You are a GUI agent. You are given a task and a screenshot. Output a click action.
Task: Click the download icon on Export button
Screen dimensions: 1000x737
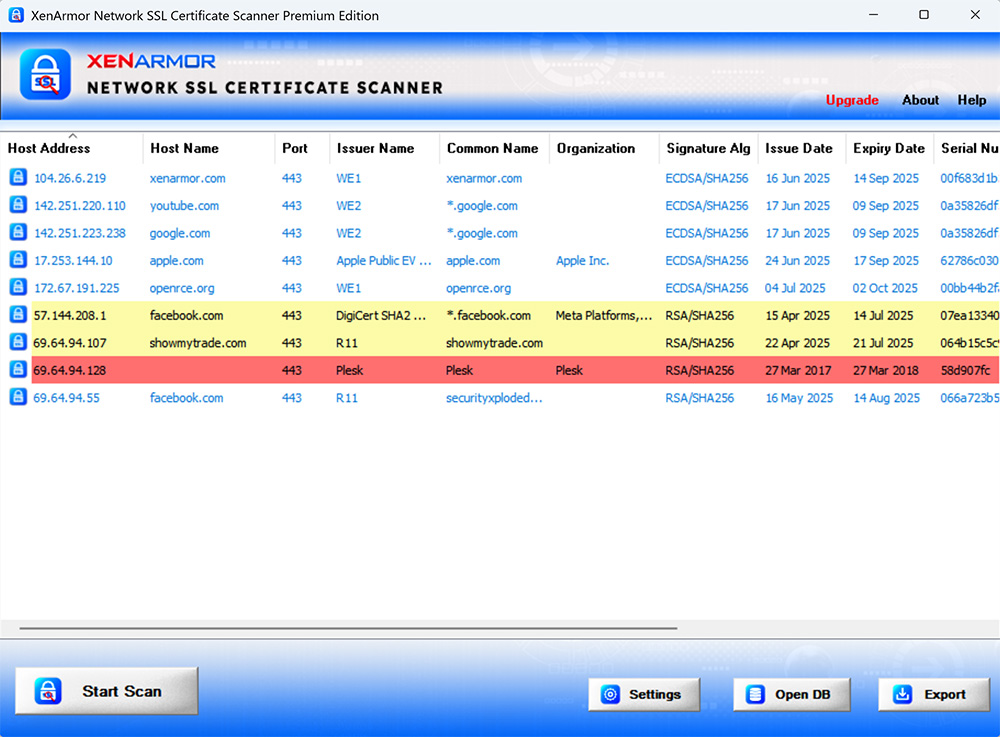(902, 694)
